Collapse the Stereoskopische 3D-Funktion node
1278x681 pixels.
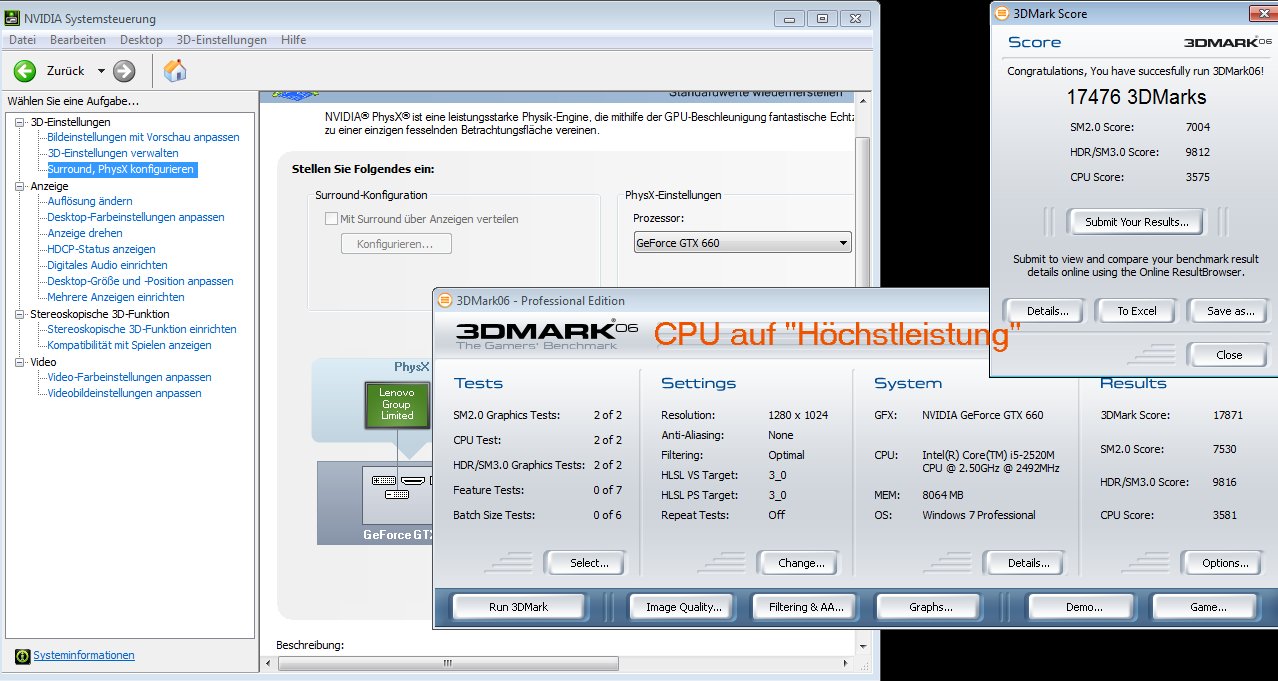(x=20, y=314)
